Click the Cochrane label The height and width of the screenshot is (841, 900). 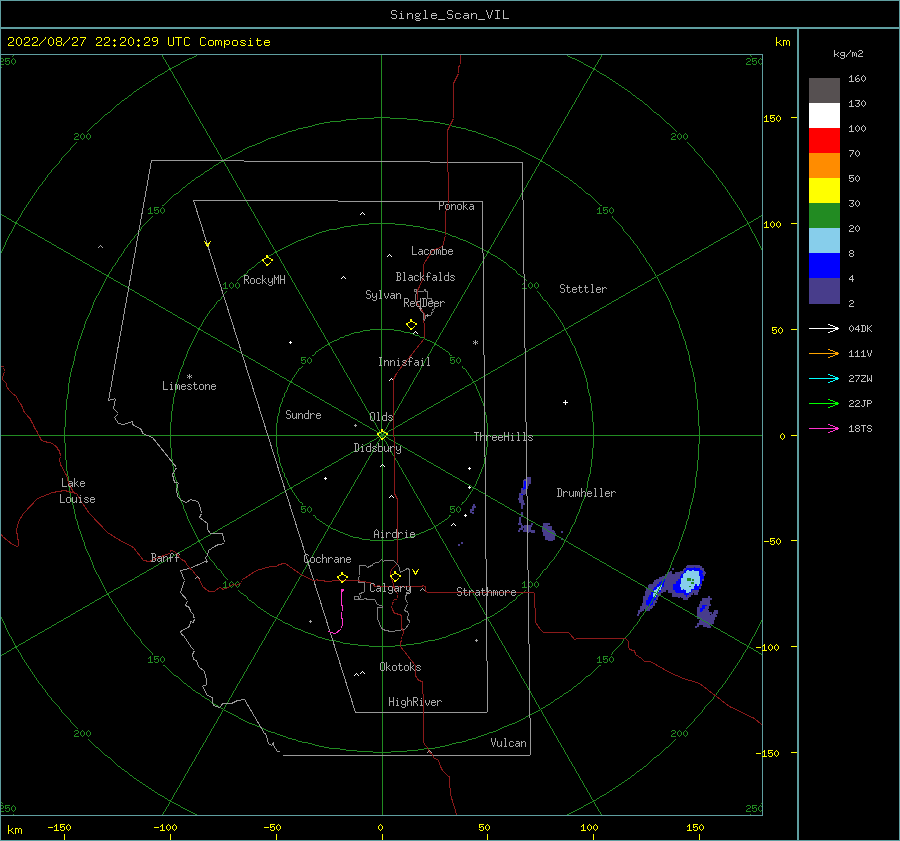[327, 559]
